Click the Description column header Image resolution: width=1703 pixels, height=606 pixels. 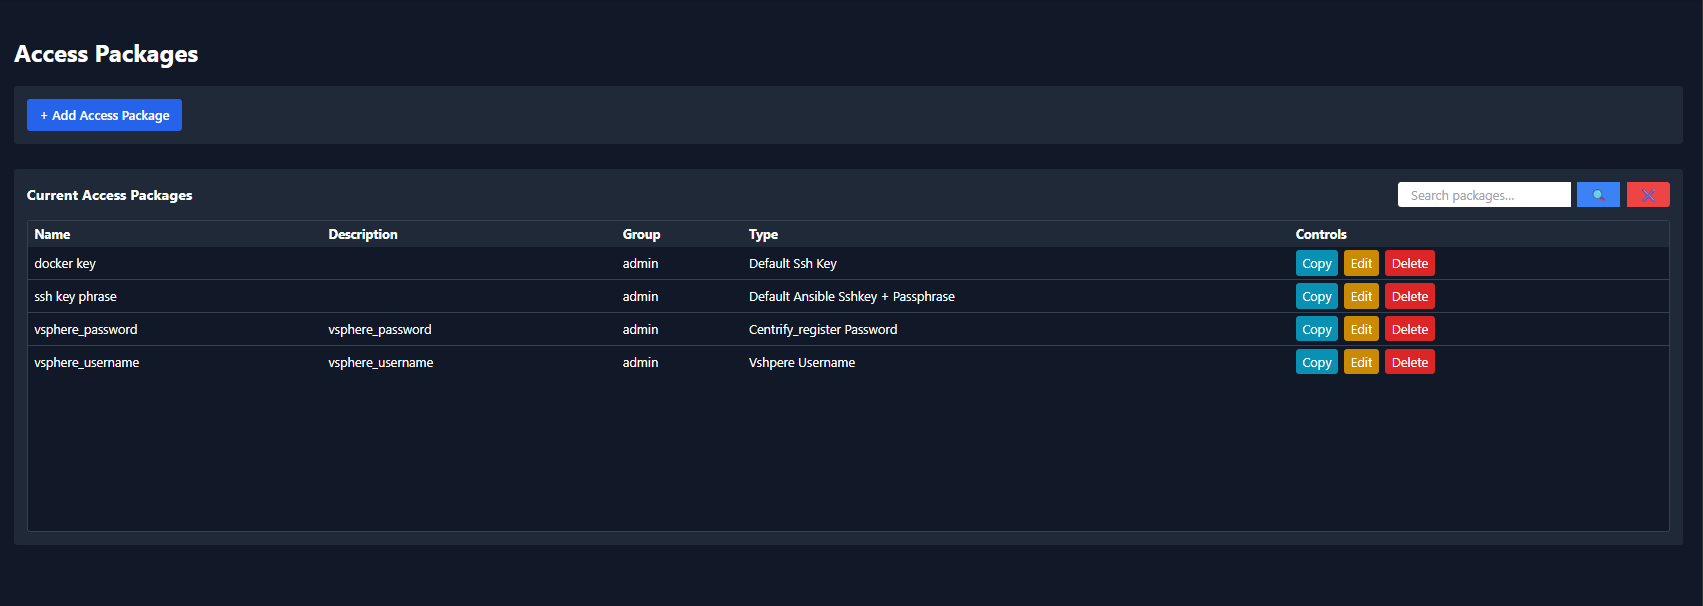363,234
